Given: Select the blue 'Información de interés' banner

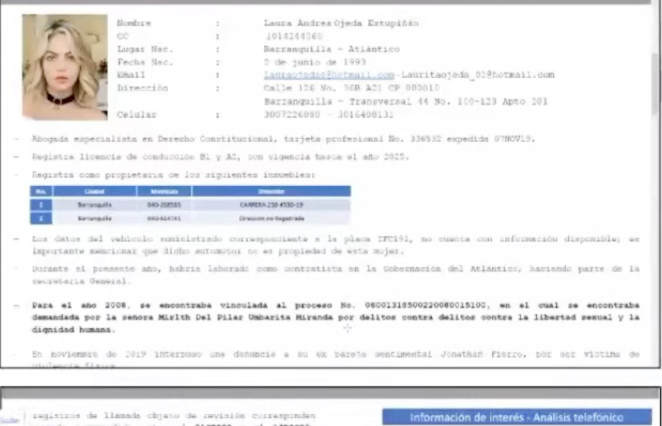Looking at the screenshot, I should [517, 416].
